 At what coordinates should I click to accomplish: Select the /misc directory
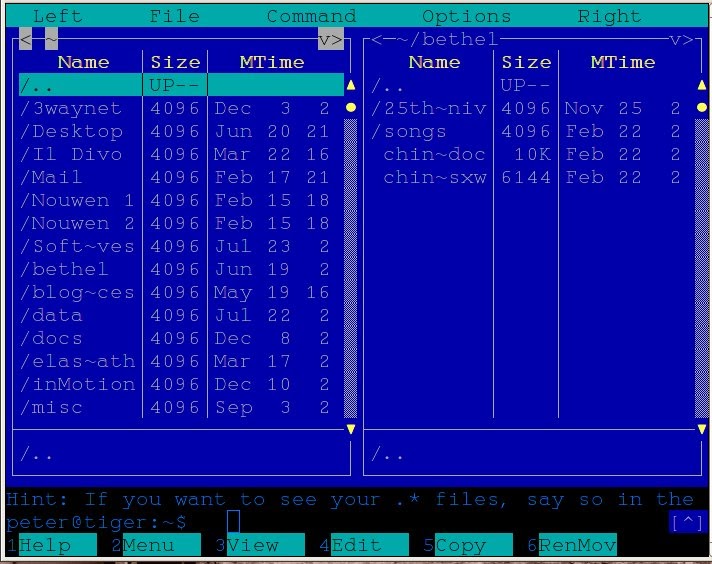pos(181,407)
